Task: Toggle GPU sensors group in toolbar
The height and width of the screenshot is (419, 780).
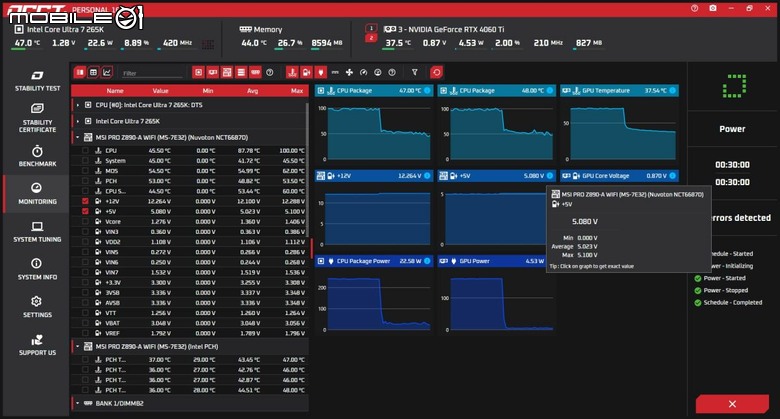Action: tap(212, 73)
